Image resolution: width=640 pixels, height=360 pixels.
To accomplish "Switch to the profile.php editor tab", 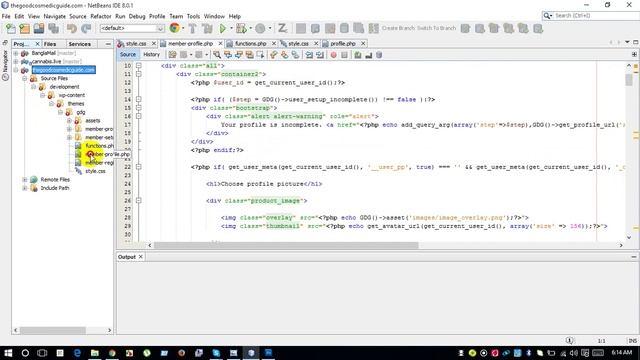I will [342, 43].
